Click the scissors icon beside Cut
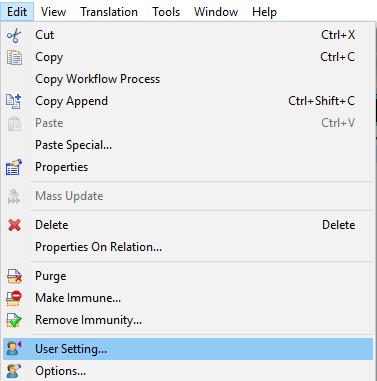The height and width of the screenshot is (381, 377). click(x=14, y=35)
